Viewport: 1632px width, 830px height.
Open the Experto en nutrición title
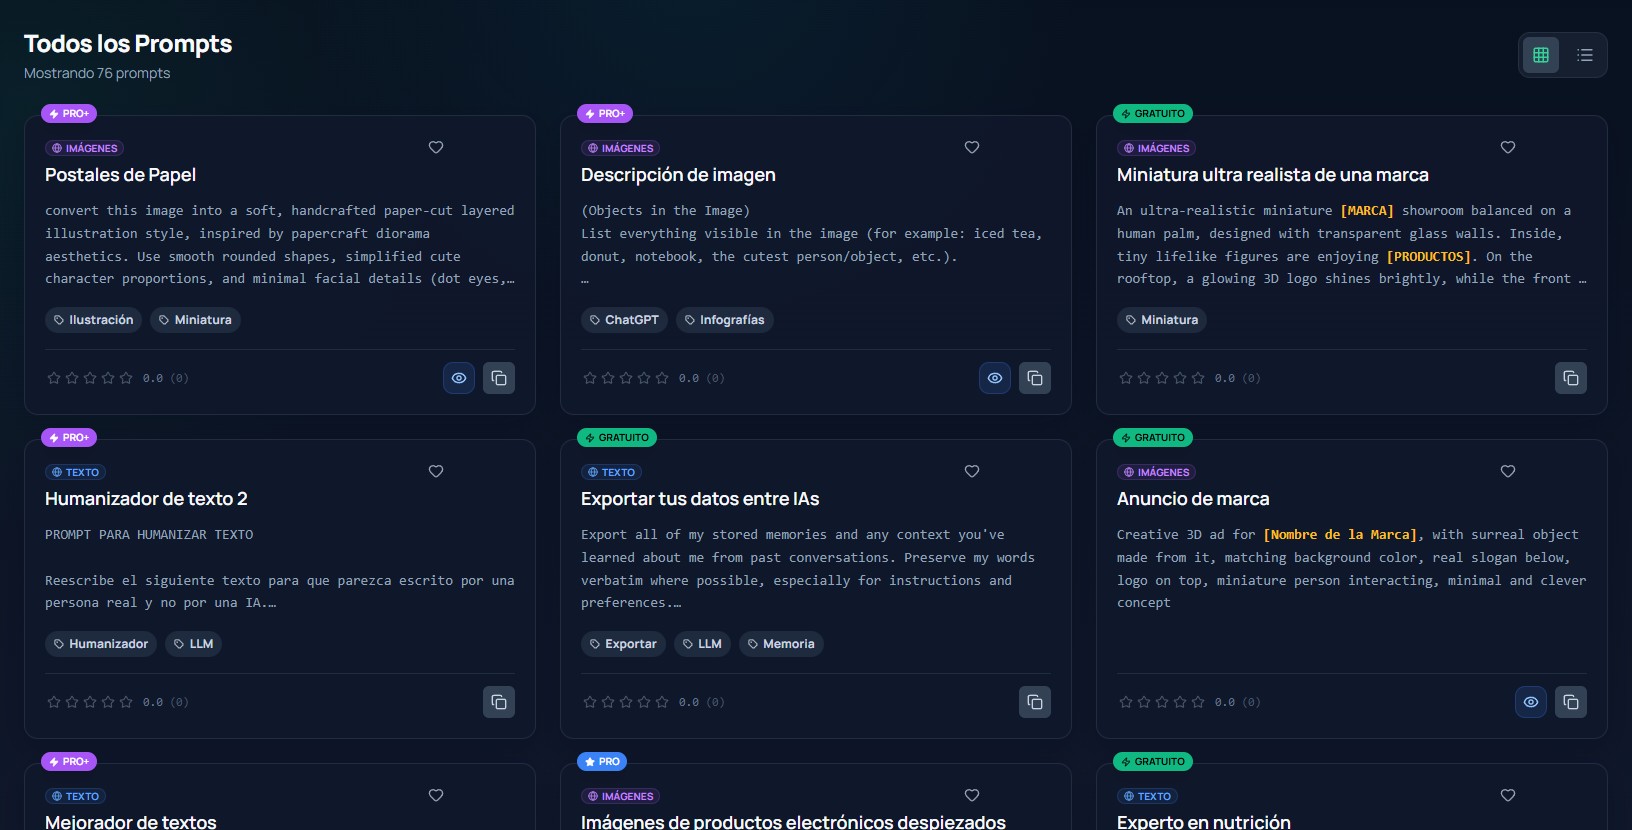pyautogui.click(x=1204, y=822)
